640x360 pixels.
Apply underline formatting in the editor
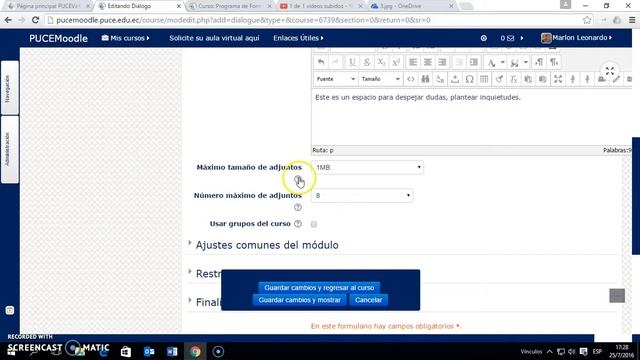pos(352,62)
